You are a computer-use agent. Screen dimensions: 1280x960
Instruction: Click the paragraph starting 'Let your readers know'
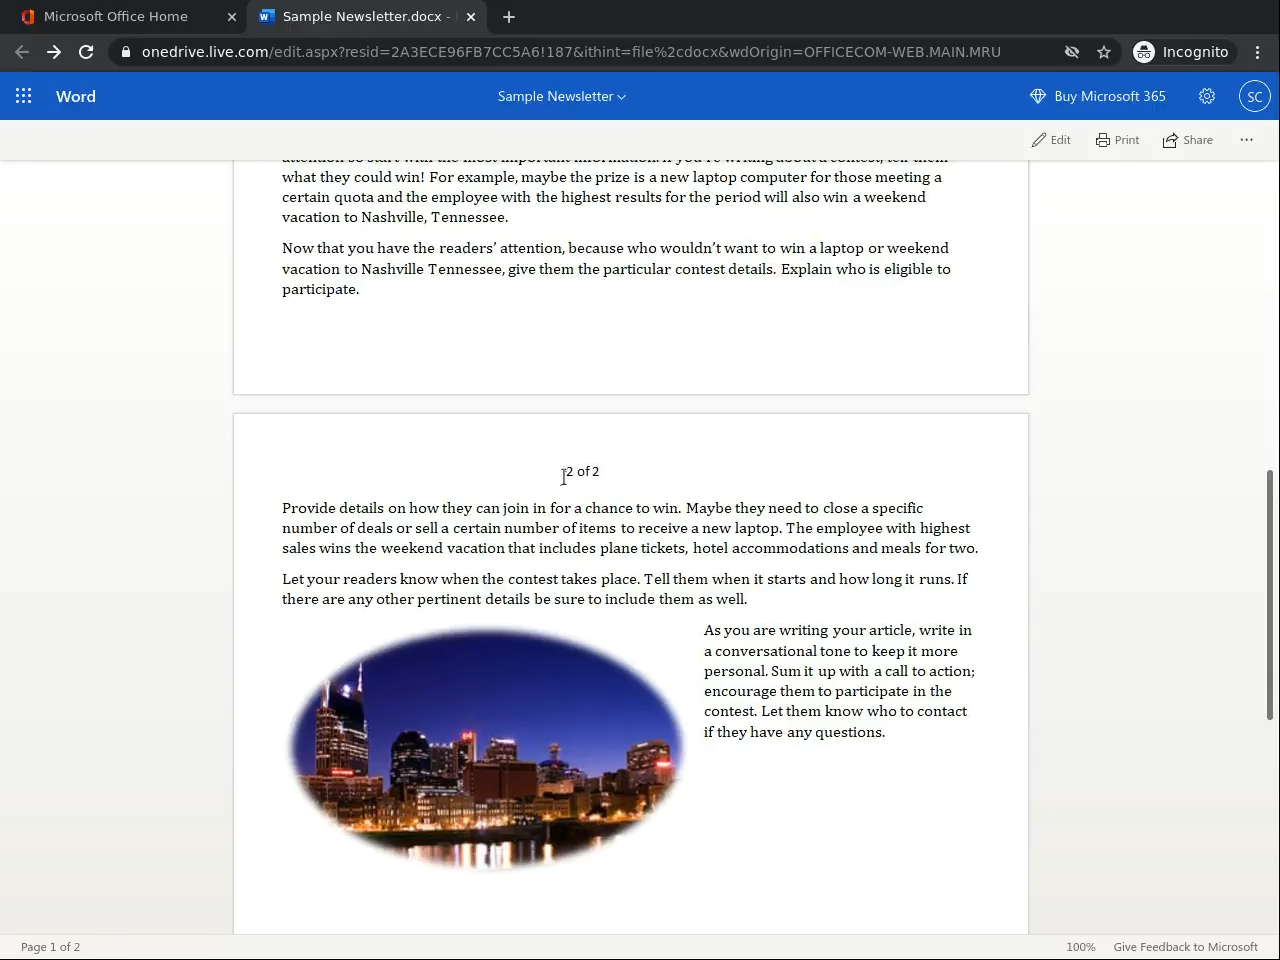click(625, 589)
